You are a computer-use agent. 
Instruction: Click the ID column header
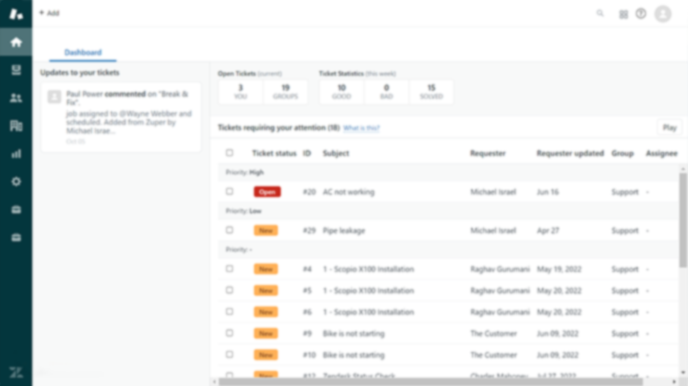click(307, 153)
